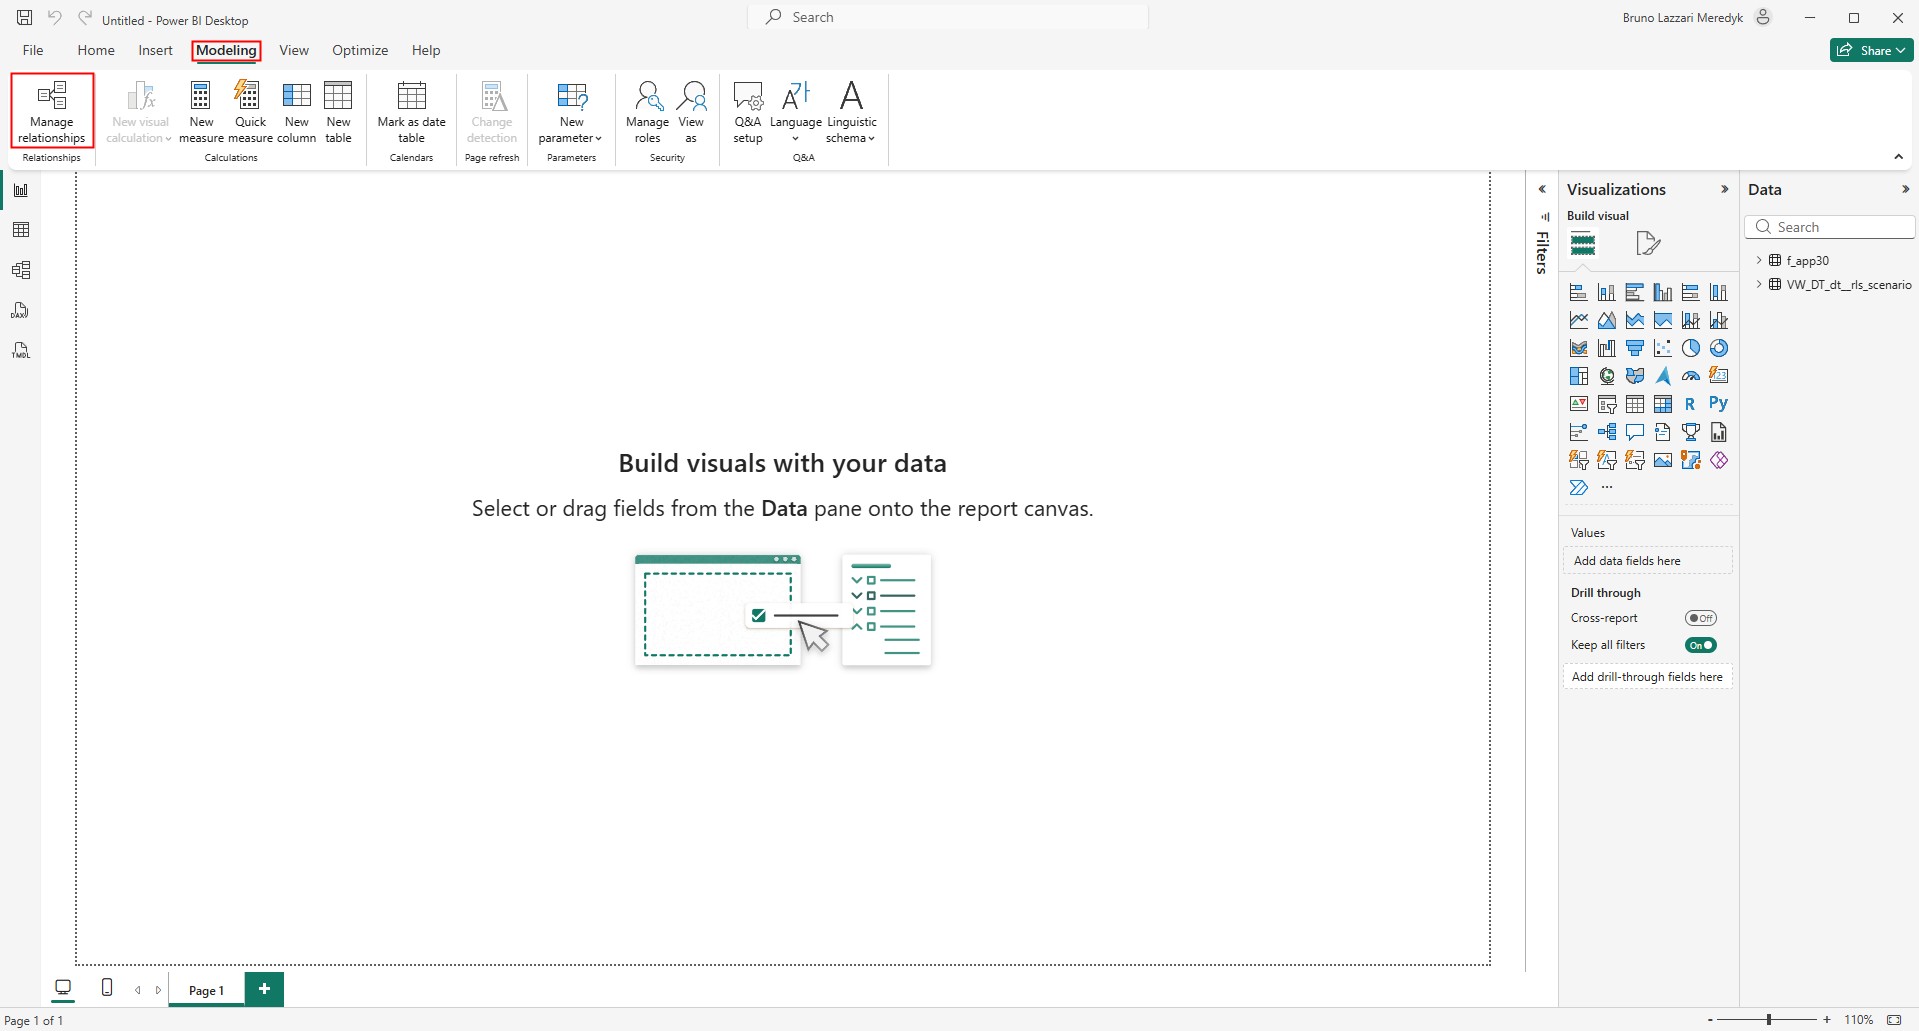Image resolution: width=1919 pixels, height=1031 pixels.
Task: Switch to the View tab
Action: coord(294,50)
